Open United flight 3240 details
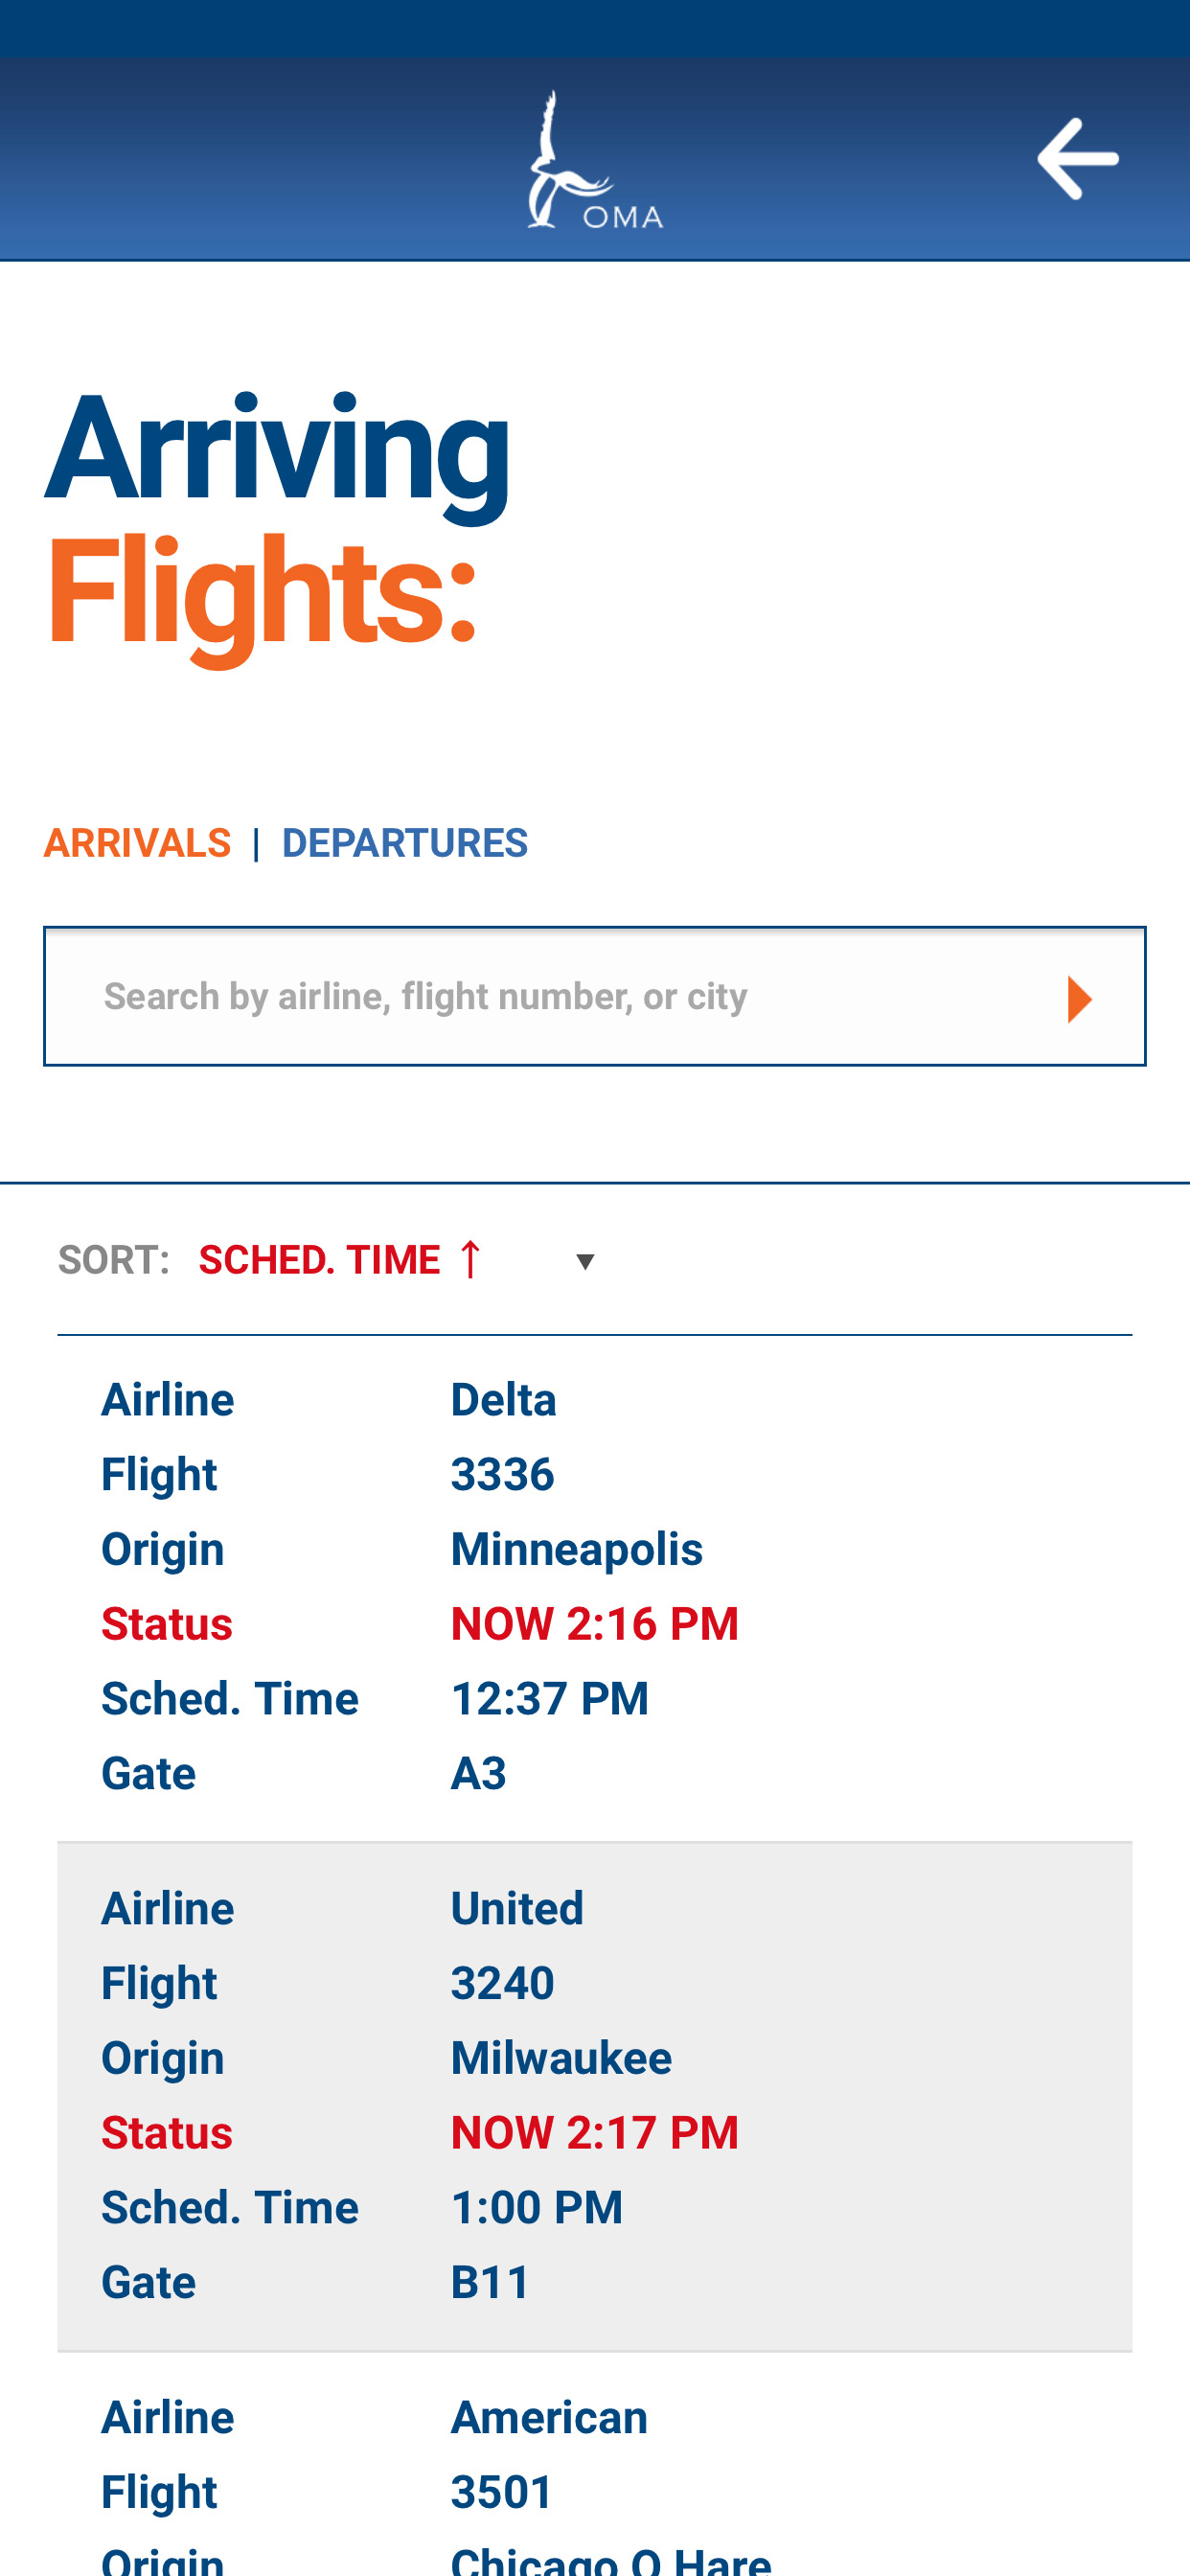 pos(594,2096)
